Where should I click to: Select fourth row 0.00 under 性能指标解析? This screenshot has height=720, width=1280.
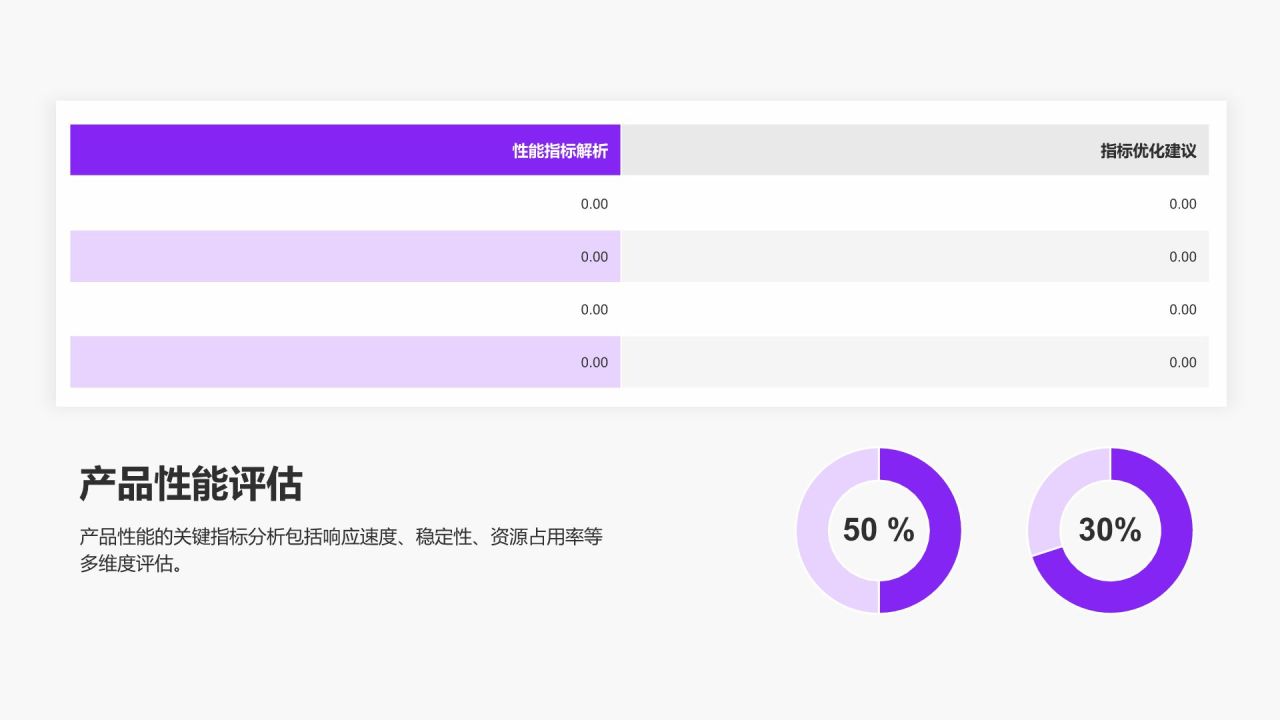(594, 362)
